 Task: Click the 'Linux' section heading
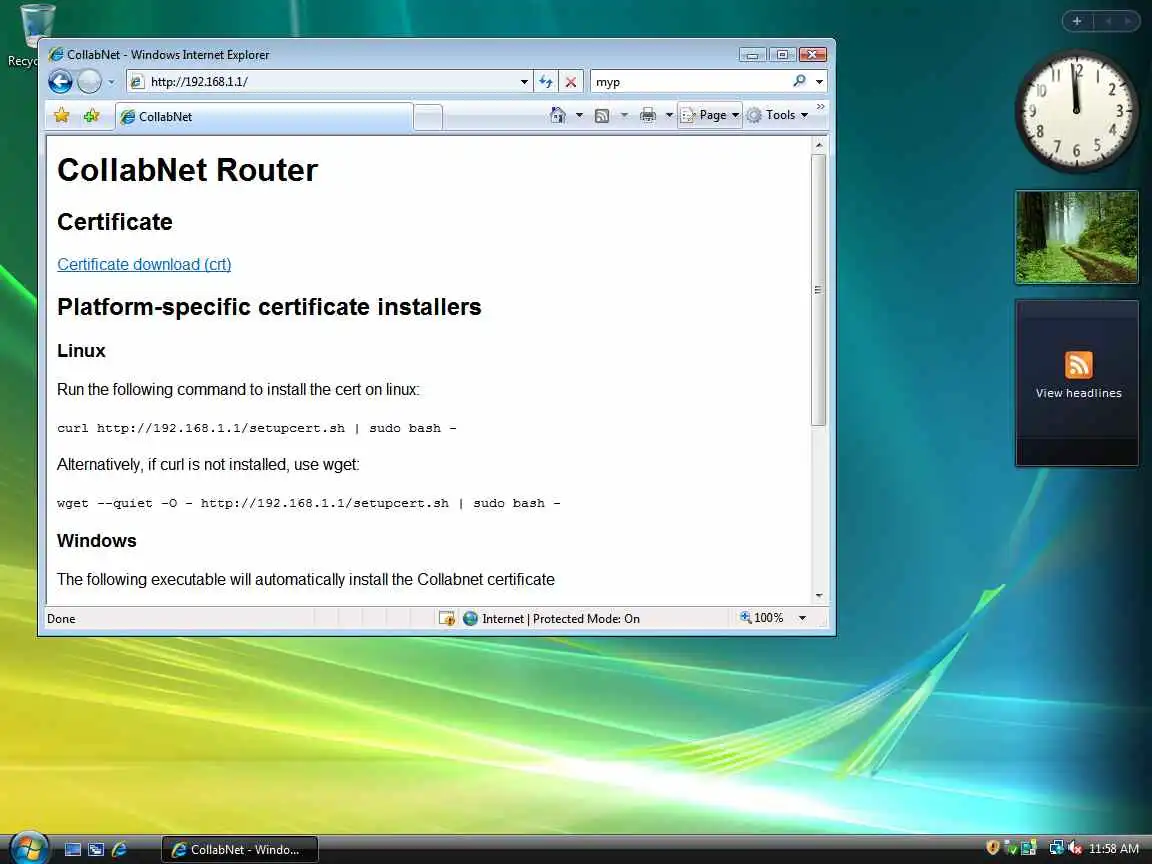[x=82, y=350]
